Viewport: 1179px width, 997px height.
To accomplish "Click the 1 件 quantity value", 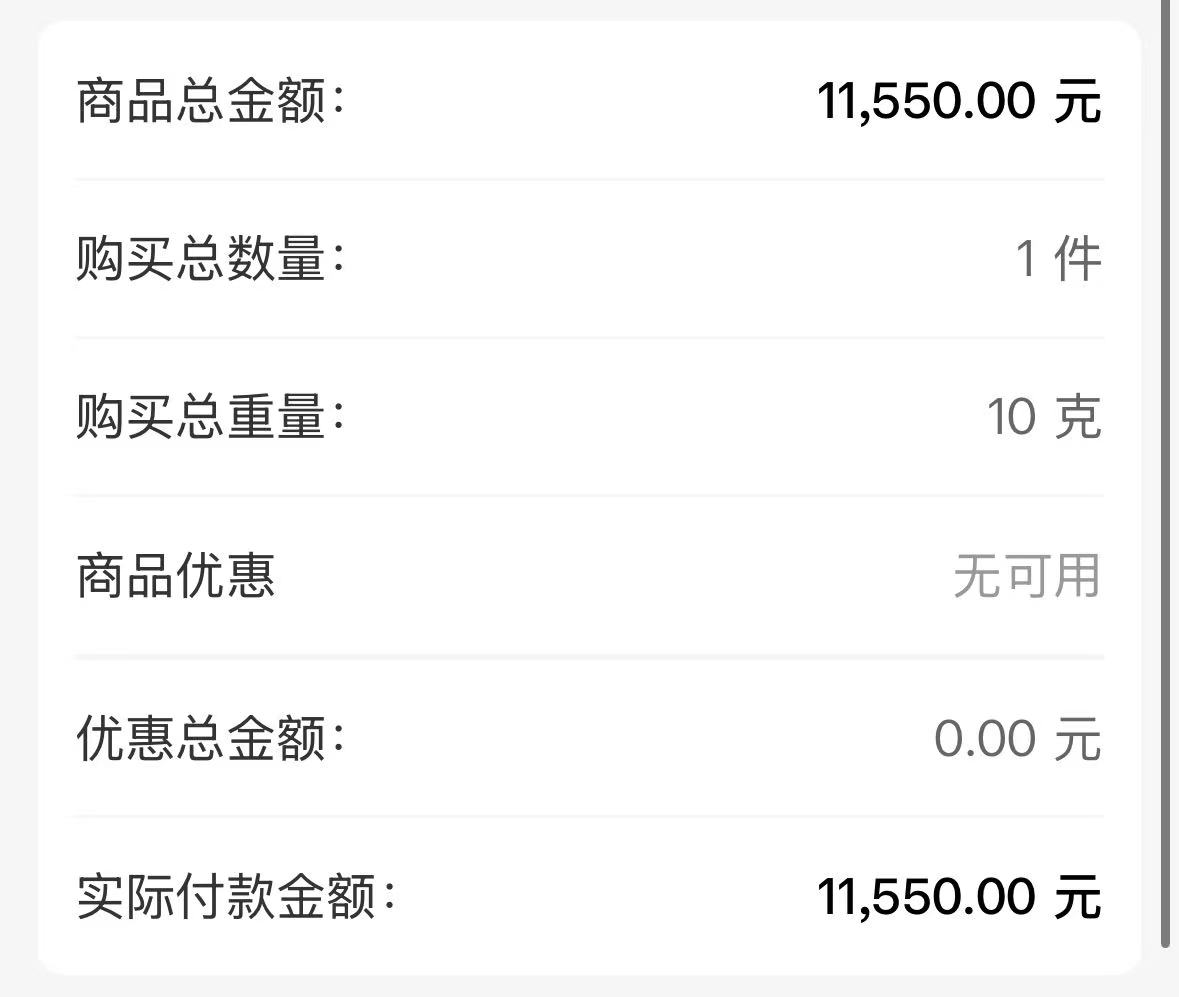I will pyautogui.click(x=1058, y=260).
